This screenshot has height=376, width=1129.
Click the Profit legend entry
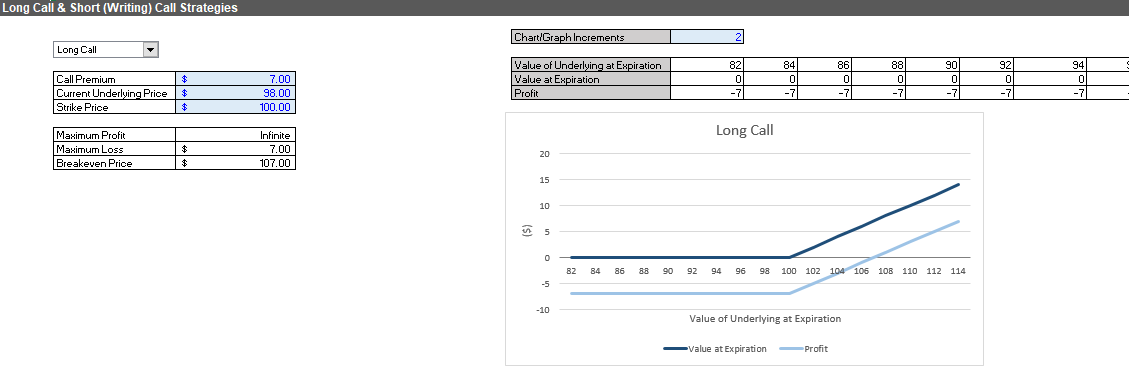[804, 349]
